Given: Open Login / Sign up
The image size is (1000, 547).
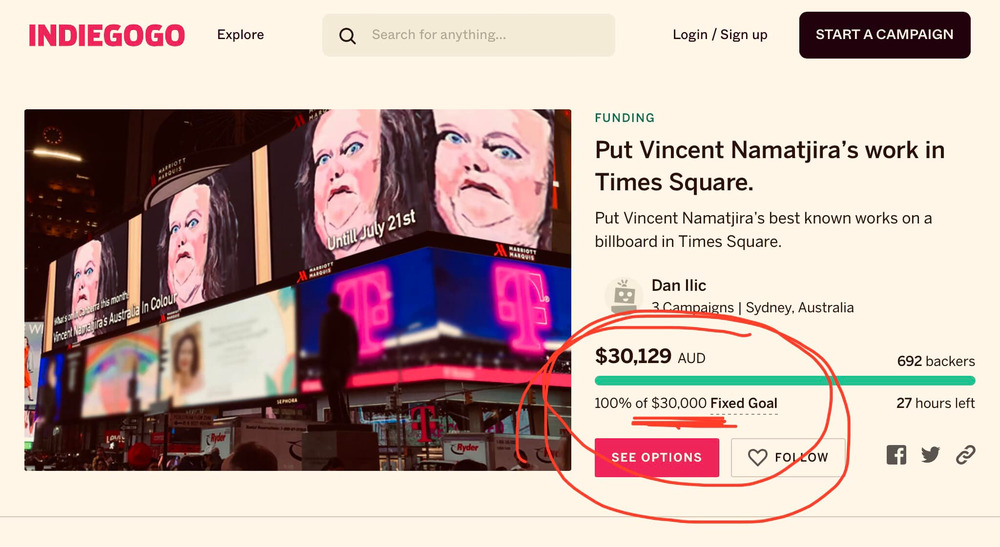Looking at the screenshot, I should click(x=720, y=35).
